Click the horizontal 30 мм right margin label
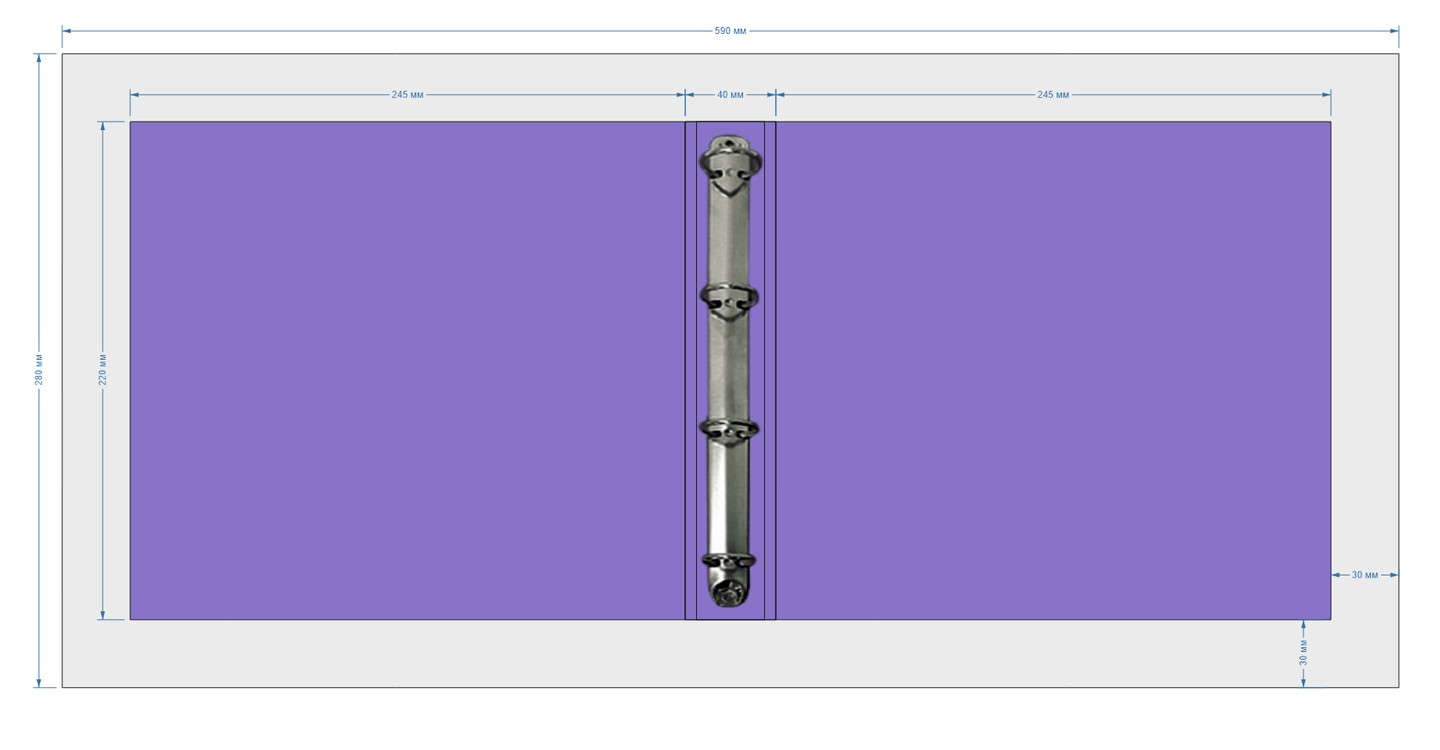 (1365, 575)
